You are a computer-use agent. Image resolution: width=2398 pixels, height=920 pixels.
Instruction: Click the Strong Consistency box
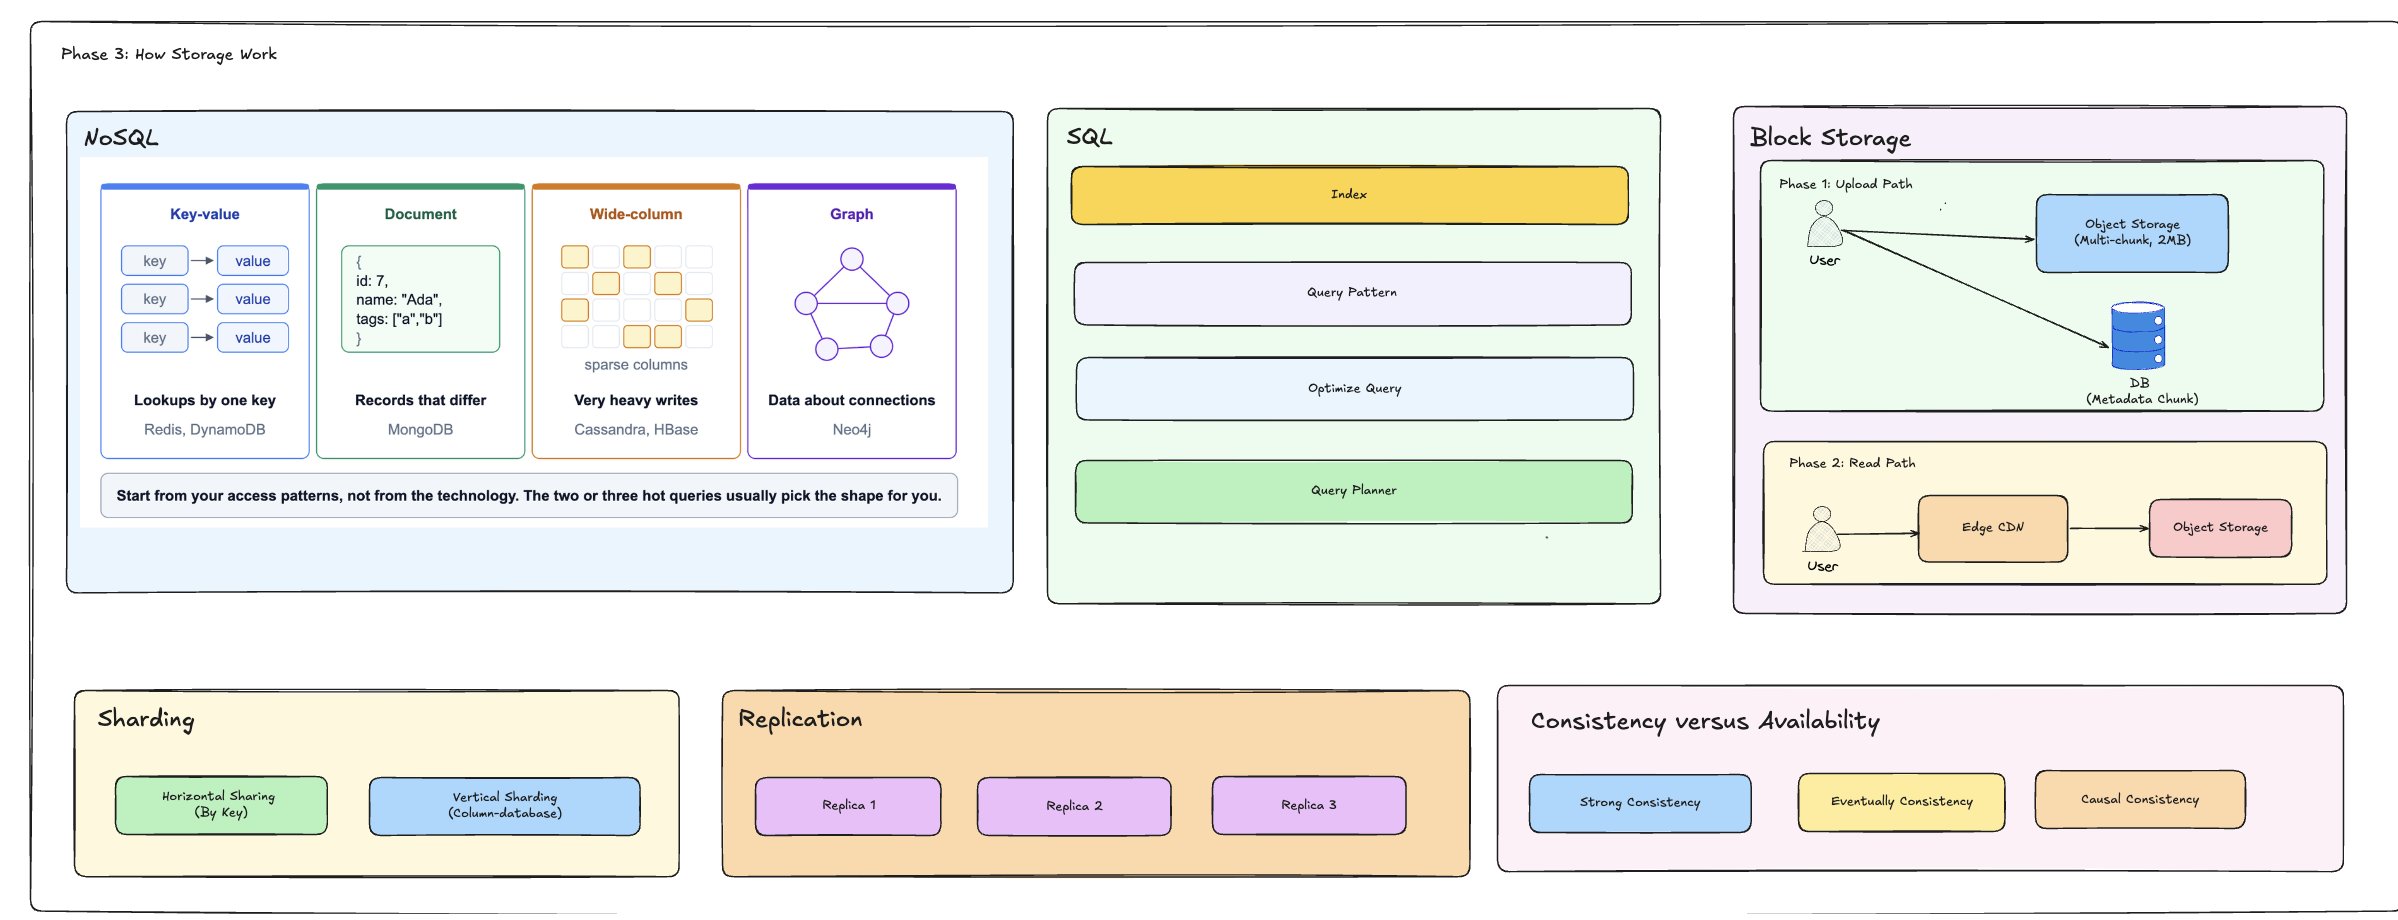click(1640, 803)
